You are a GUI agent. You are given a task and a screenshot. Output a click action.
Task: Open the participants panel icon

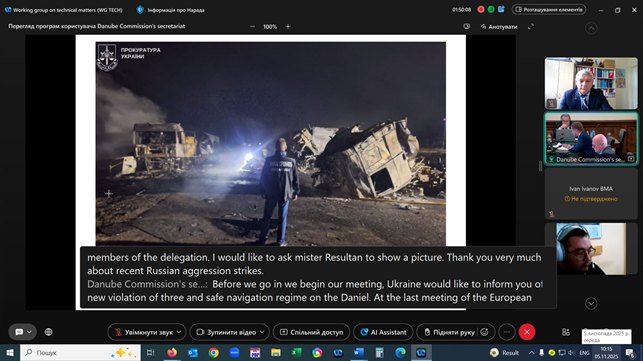click(x=565, y=332)
